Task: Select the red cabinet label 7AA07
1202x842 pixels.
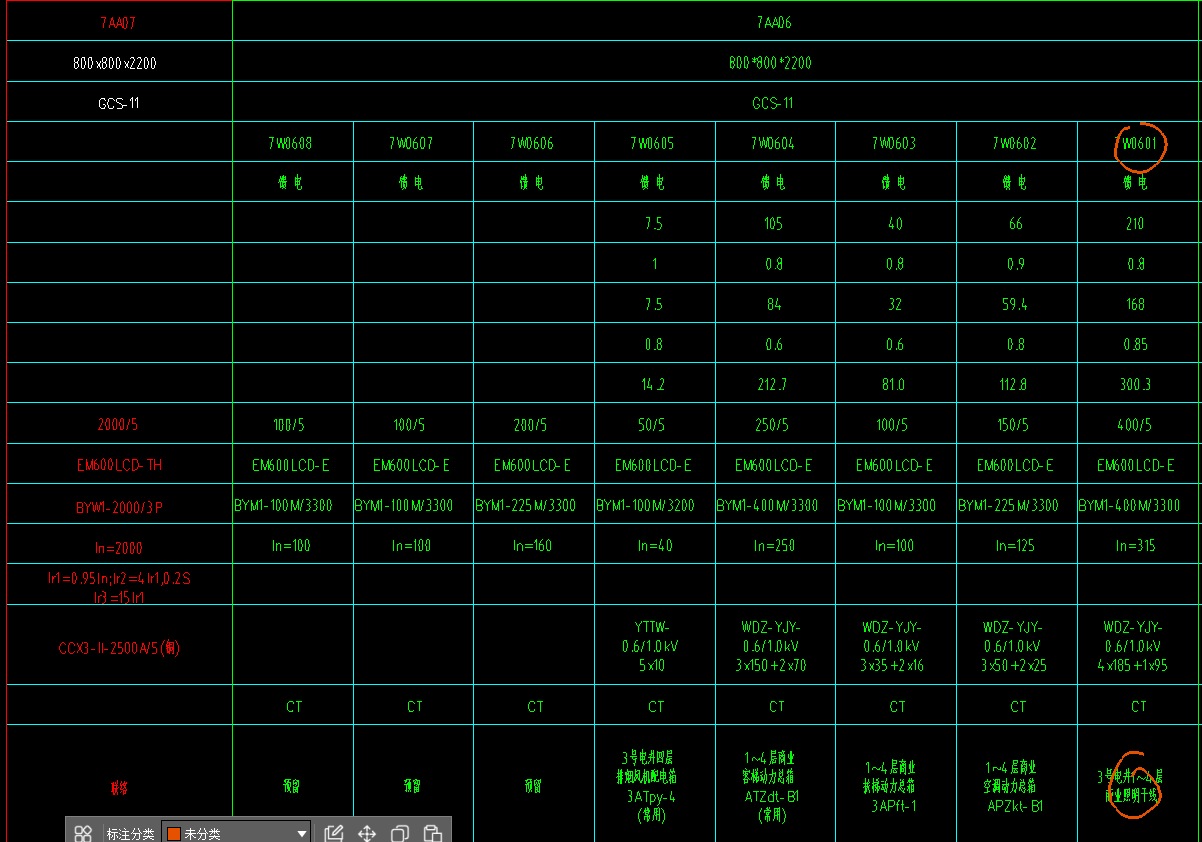Action: (118, 22)
